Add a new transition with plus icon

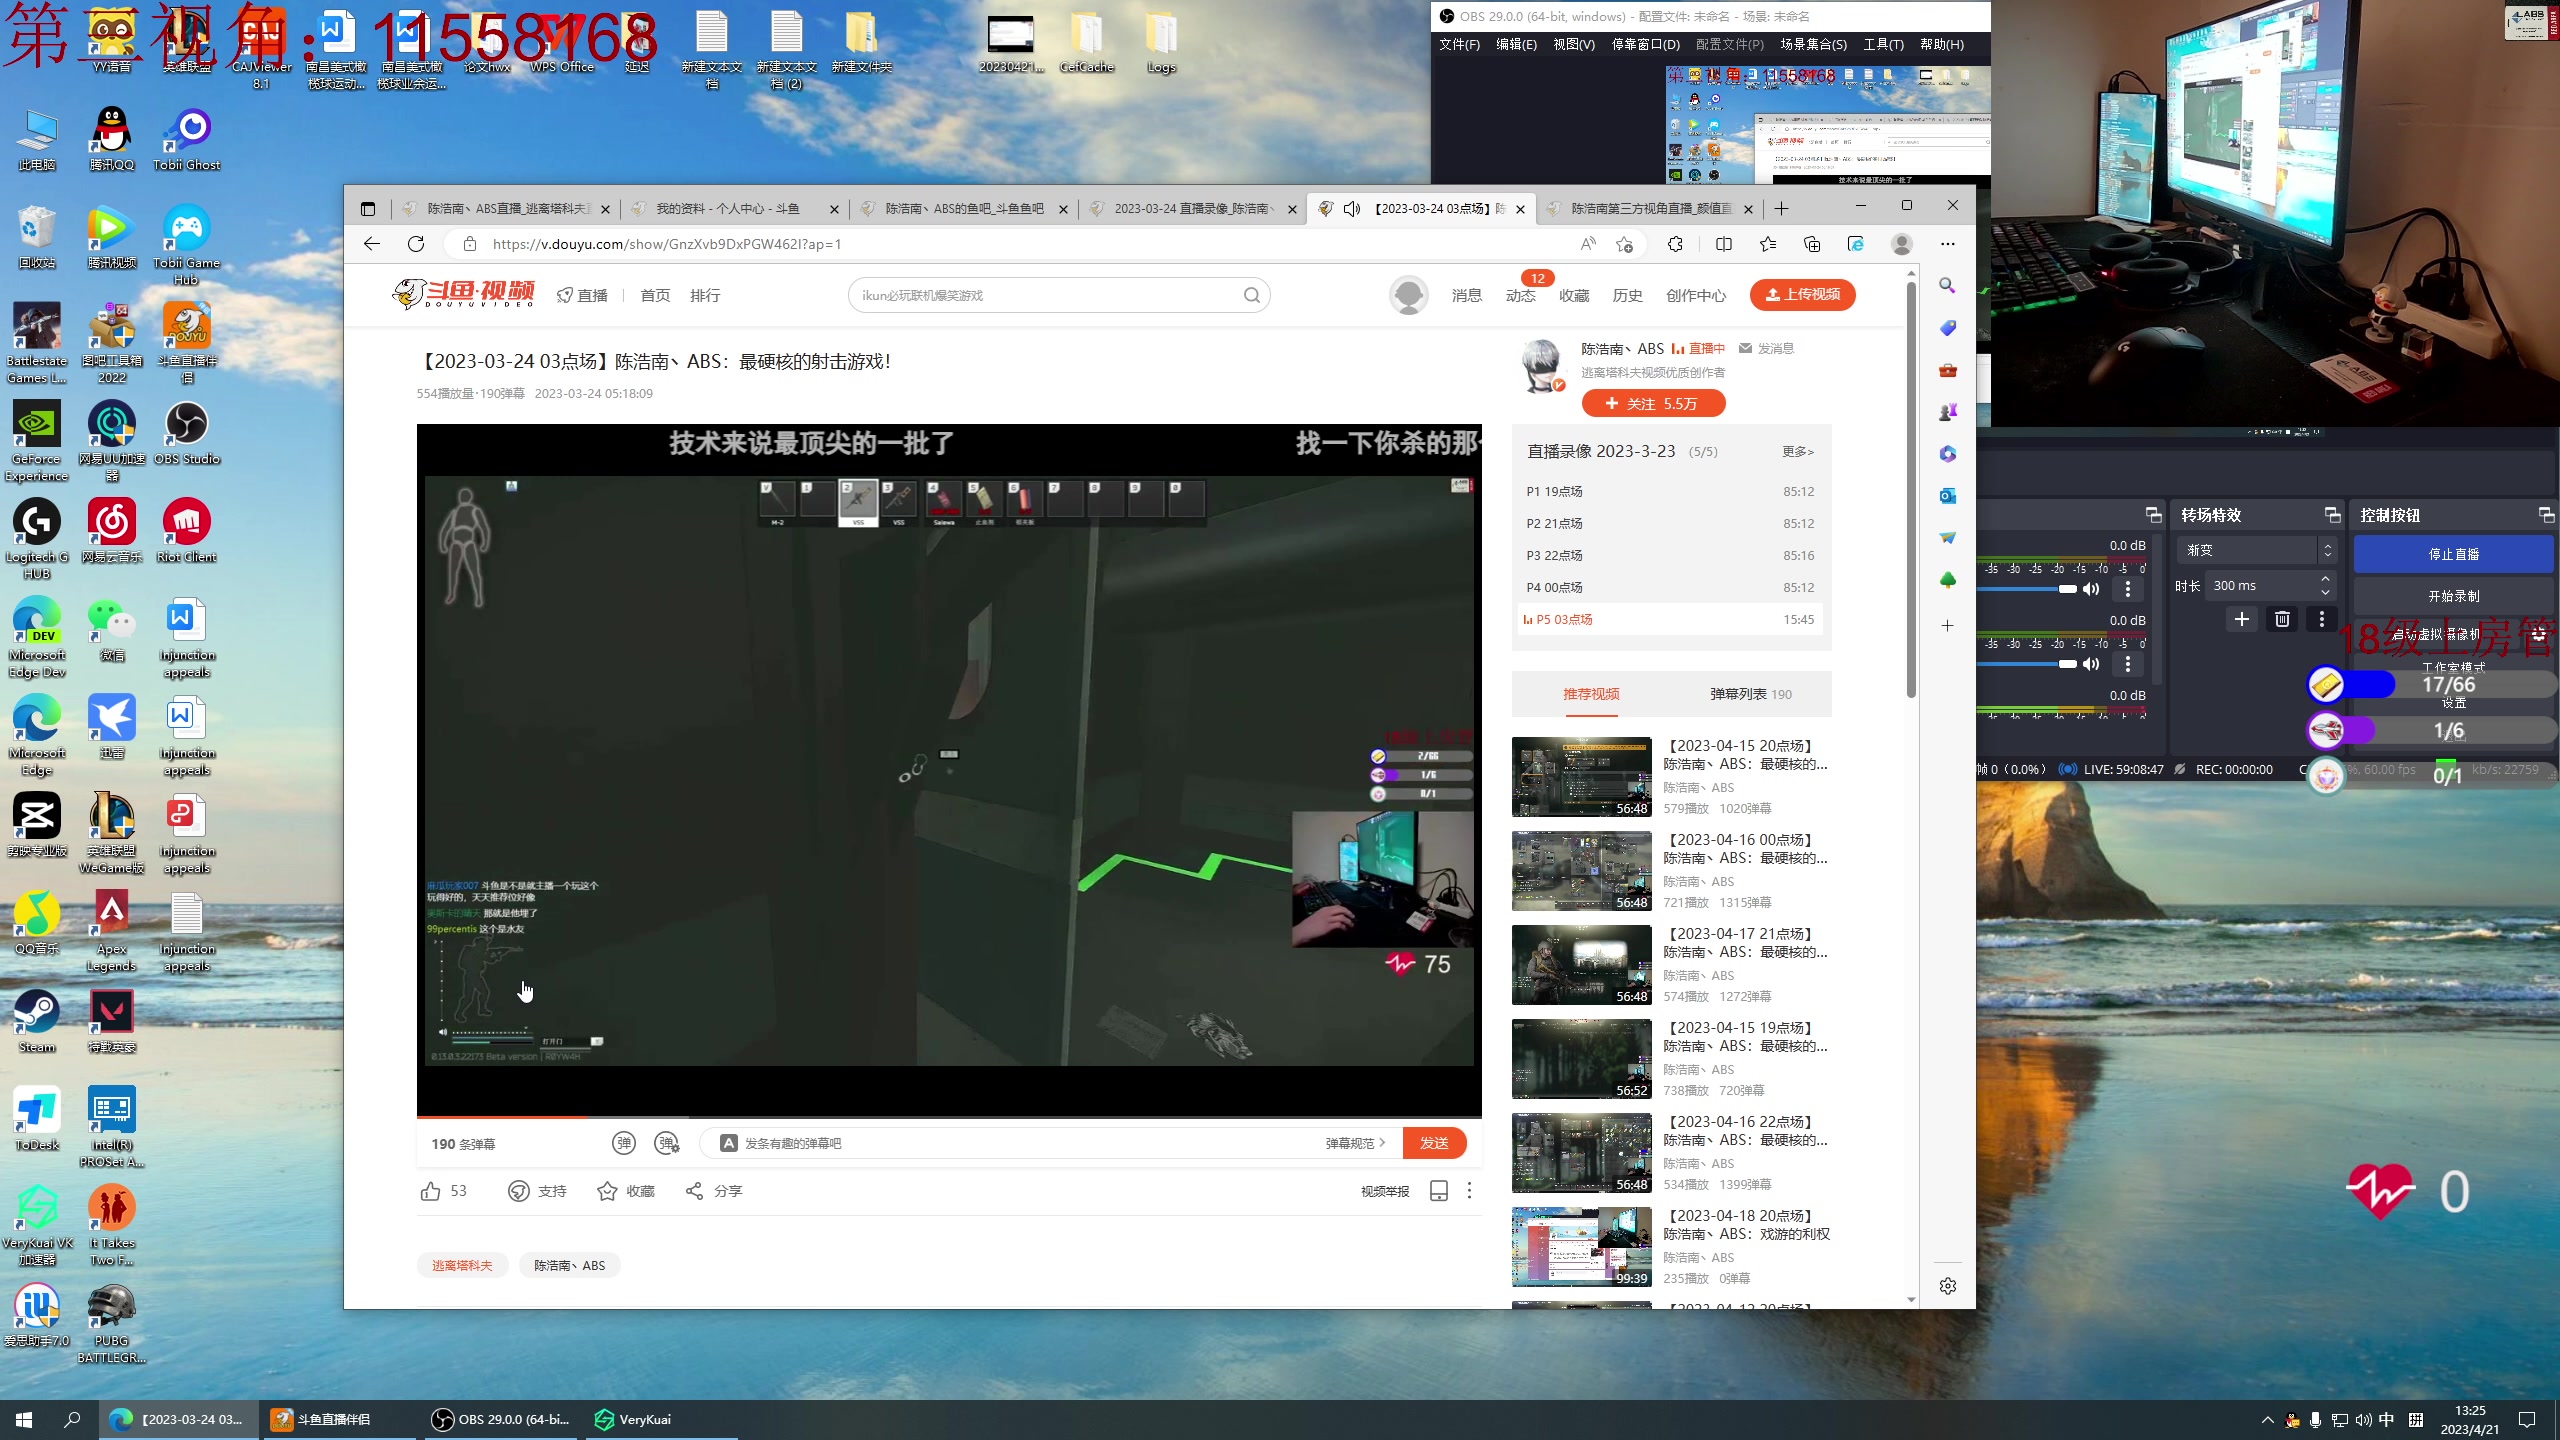click(2242, 619)
